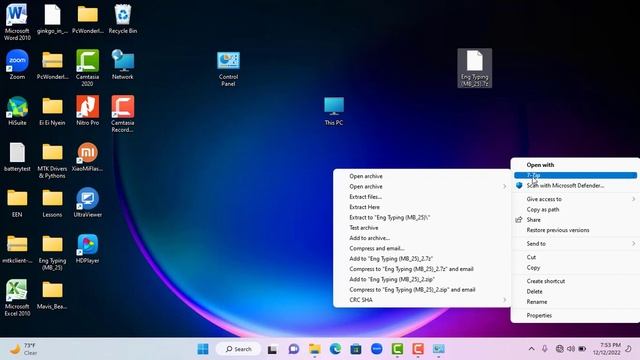Open Microsoft Edge from the taskbar
This screenshot has width=640, height=360.
[x=336, y=349]
